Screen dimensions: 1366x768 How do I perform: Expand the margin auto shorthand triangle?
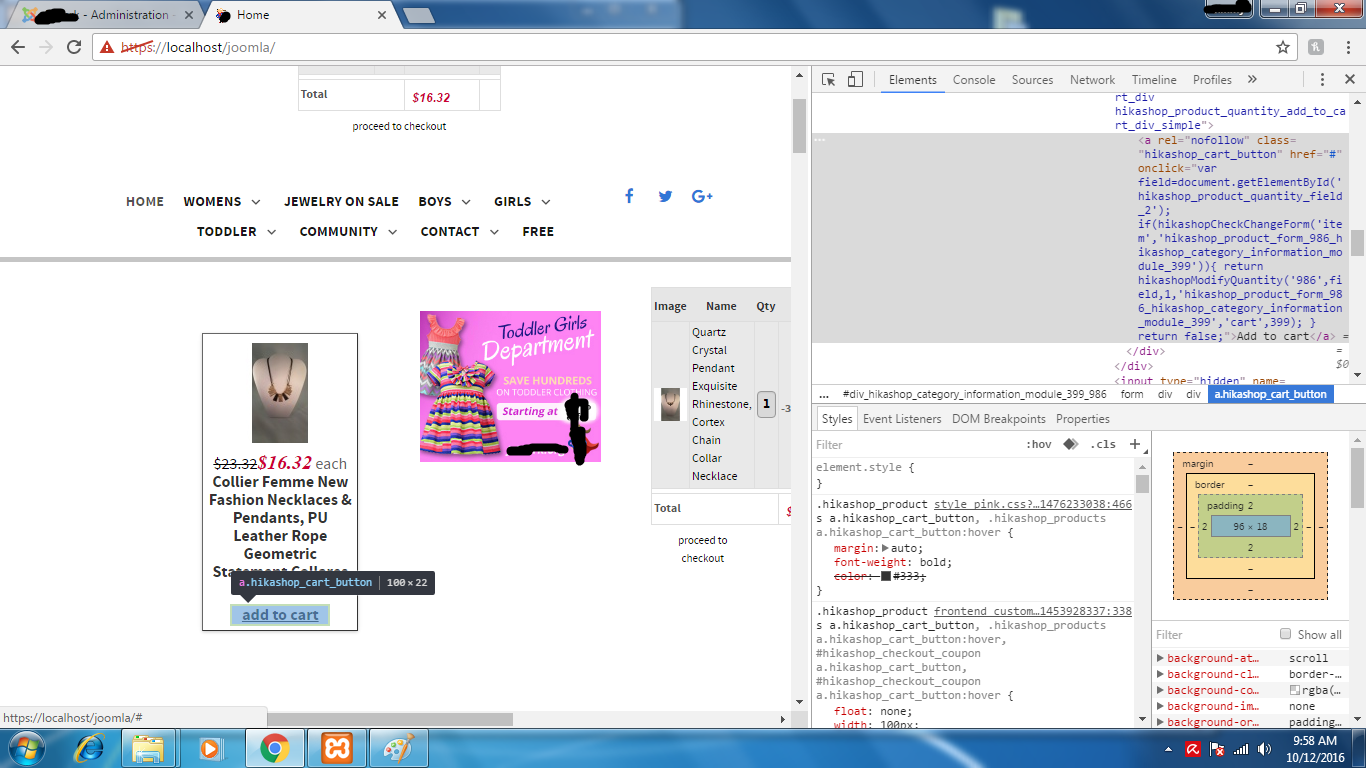[885, 548]
